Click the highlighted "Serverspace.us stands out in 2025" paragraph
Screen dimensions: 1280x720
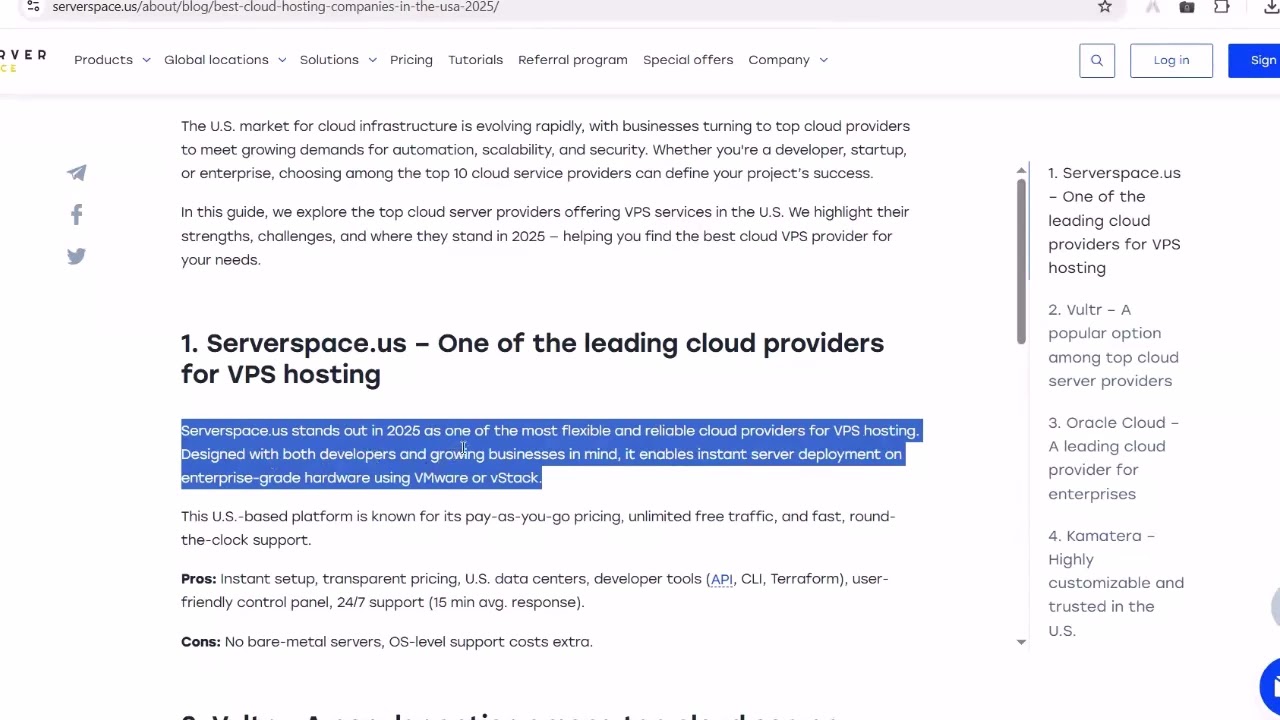[x=550, y=454]
